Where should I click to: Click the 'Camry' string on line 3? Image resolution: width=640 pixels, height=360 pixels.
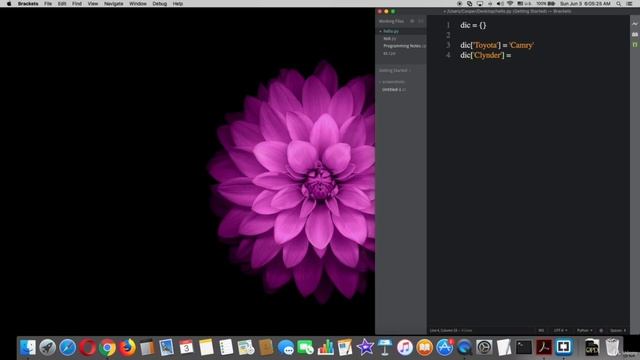coord(521,45)
